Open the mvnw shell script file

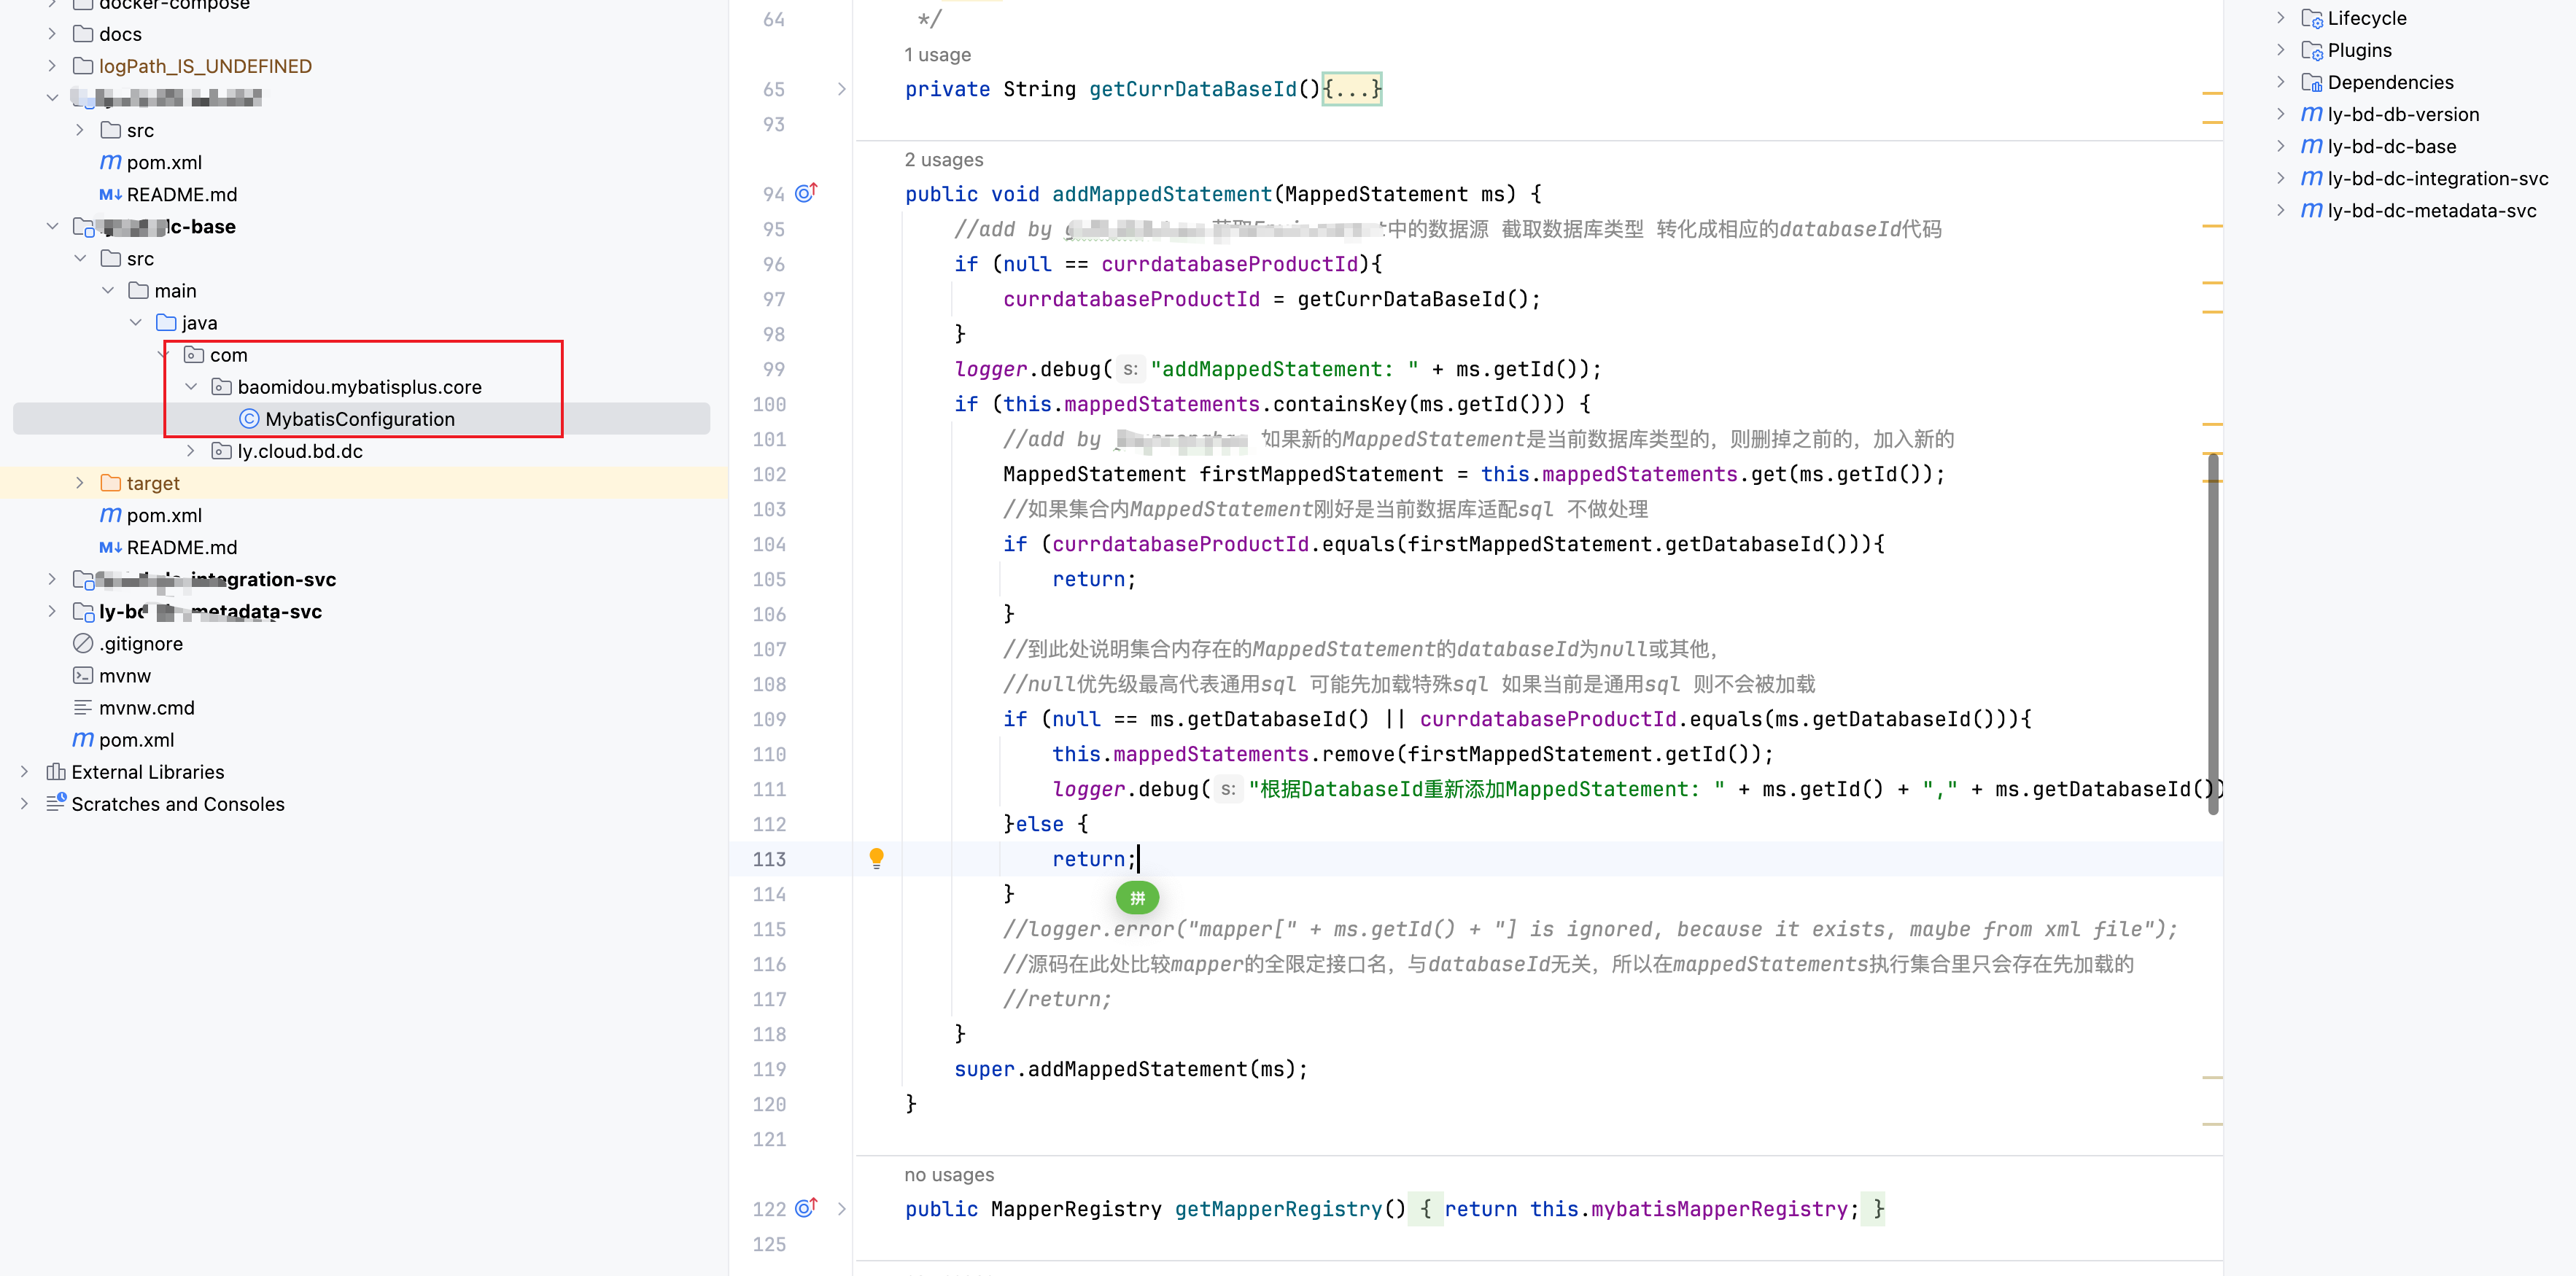(x=125, y=676)
